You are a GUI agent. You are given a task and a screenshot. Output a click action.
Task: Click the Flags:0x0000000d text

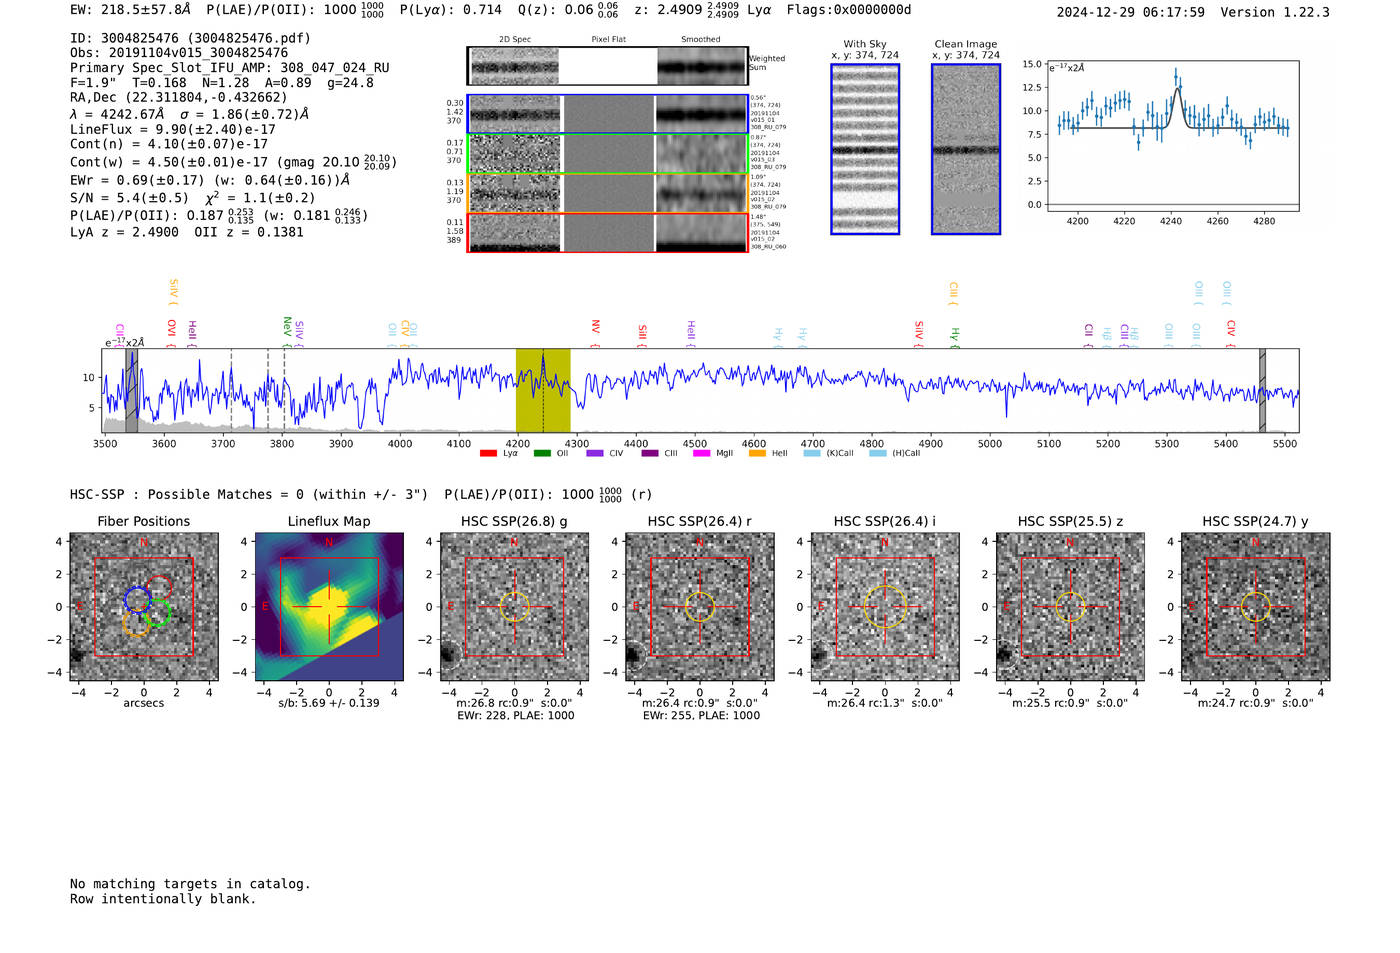click(x=849, y=10)
